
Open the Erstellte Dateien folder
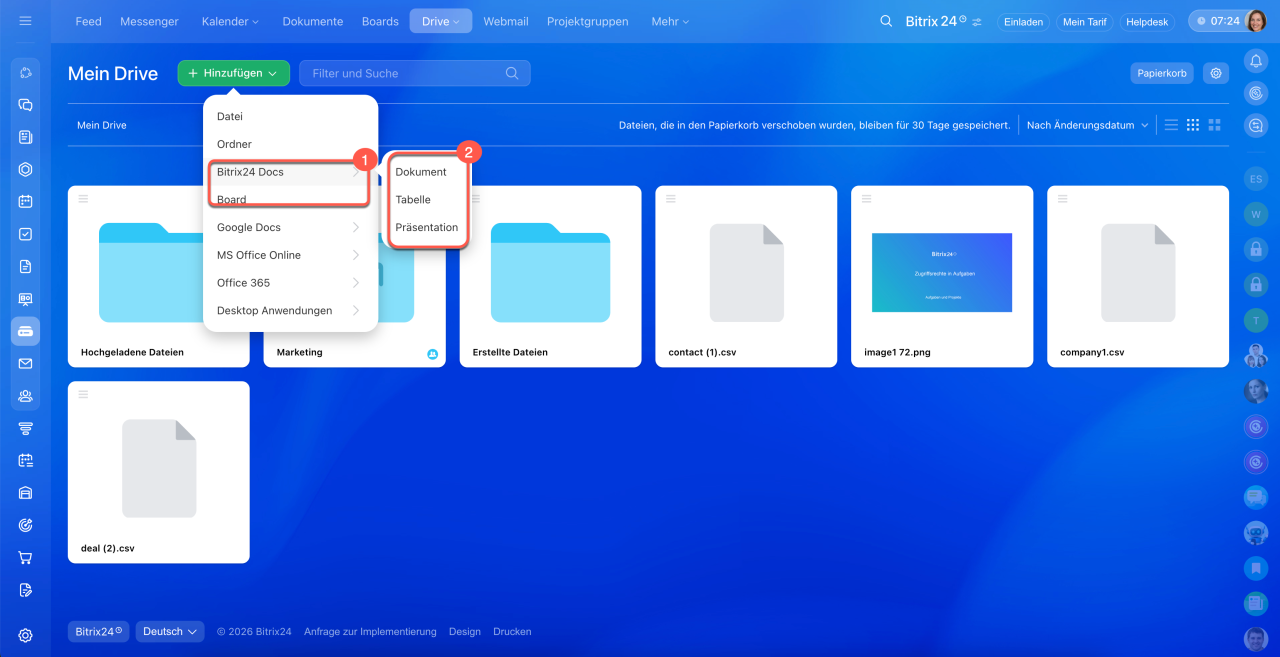[551, 277]
